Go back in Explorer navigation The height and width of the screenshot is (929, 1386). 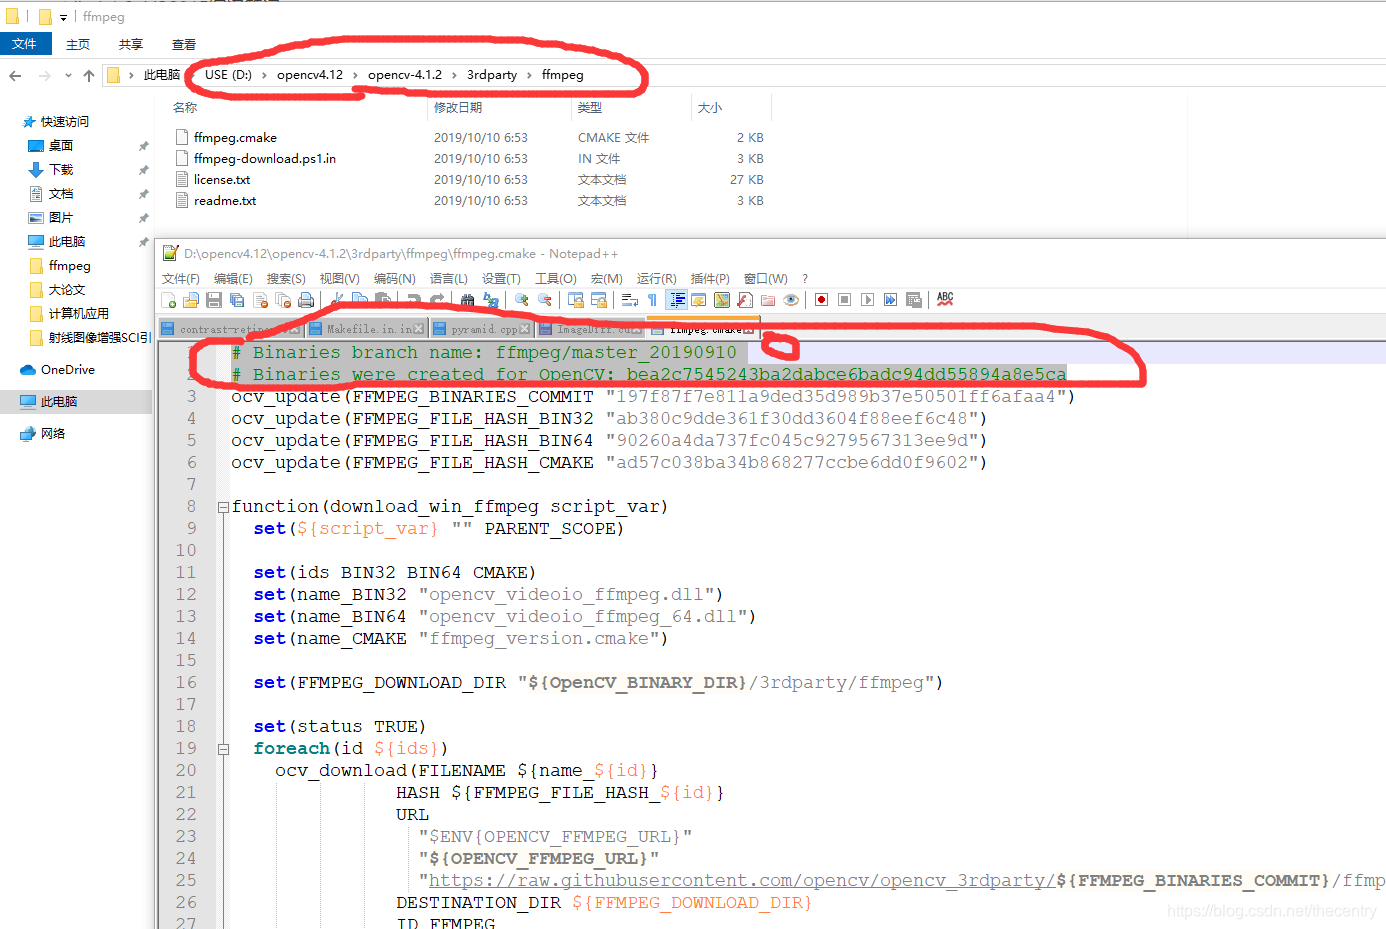(x=15, y=75)
